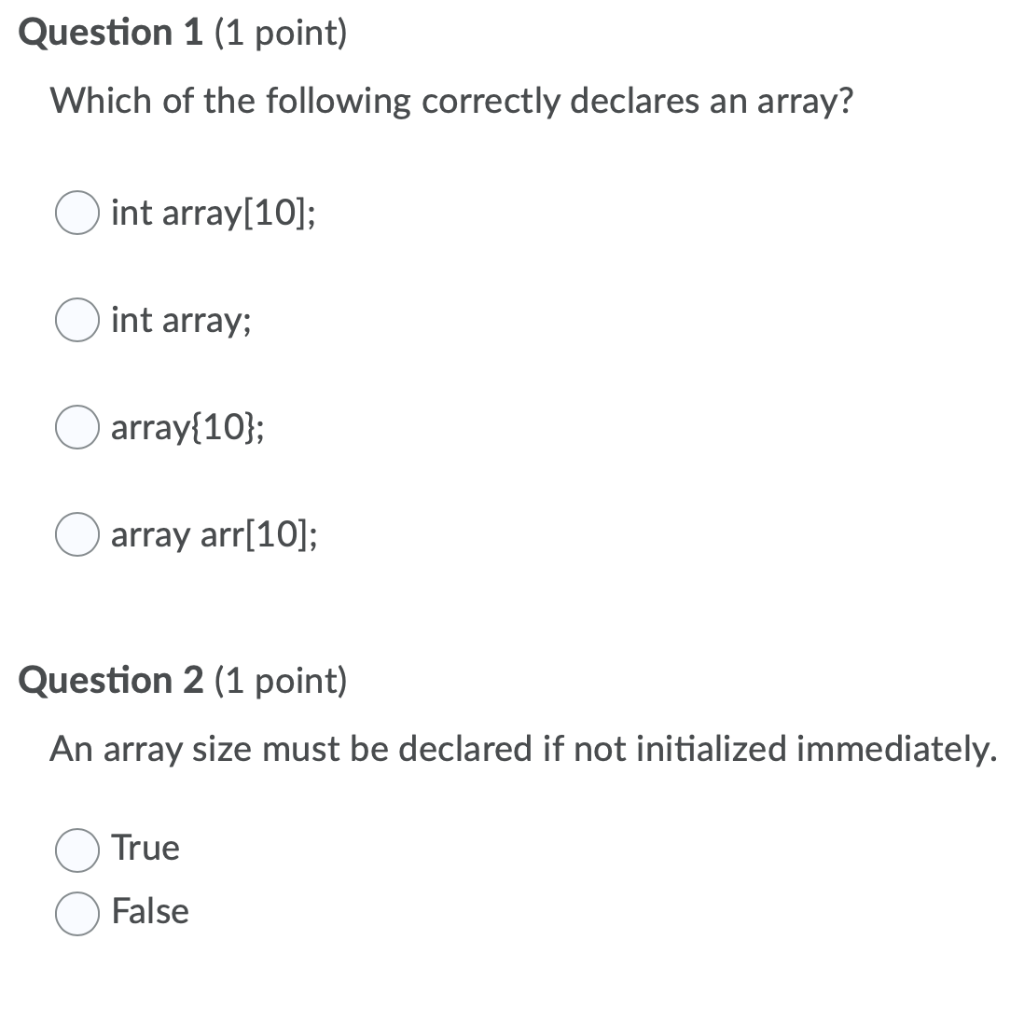Select the "array{10};" radio button
This screenshot has height=1009, width=1024.
coord(76,428)
